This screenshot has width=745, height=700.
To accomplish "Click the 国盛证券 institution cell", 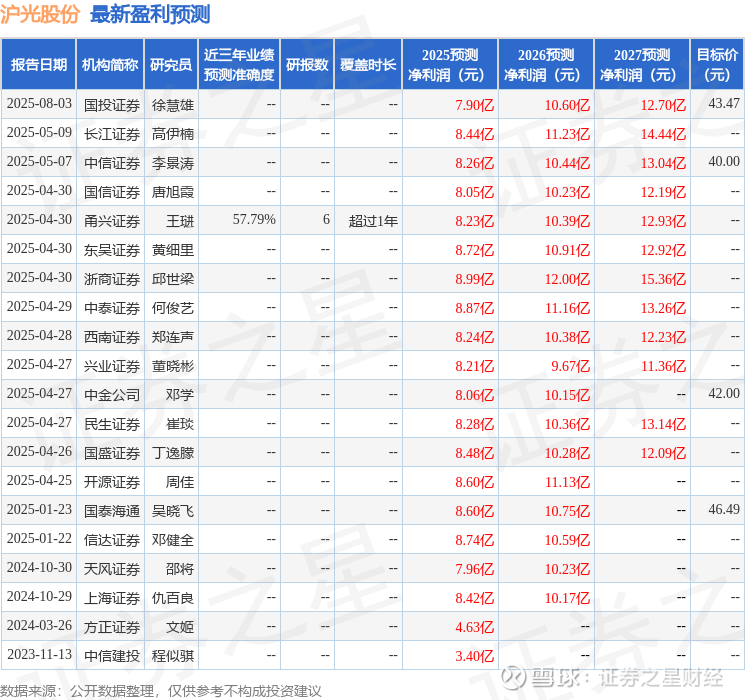I will click(112, 453).
